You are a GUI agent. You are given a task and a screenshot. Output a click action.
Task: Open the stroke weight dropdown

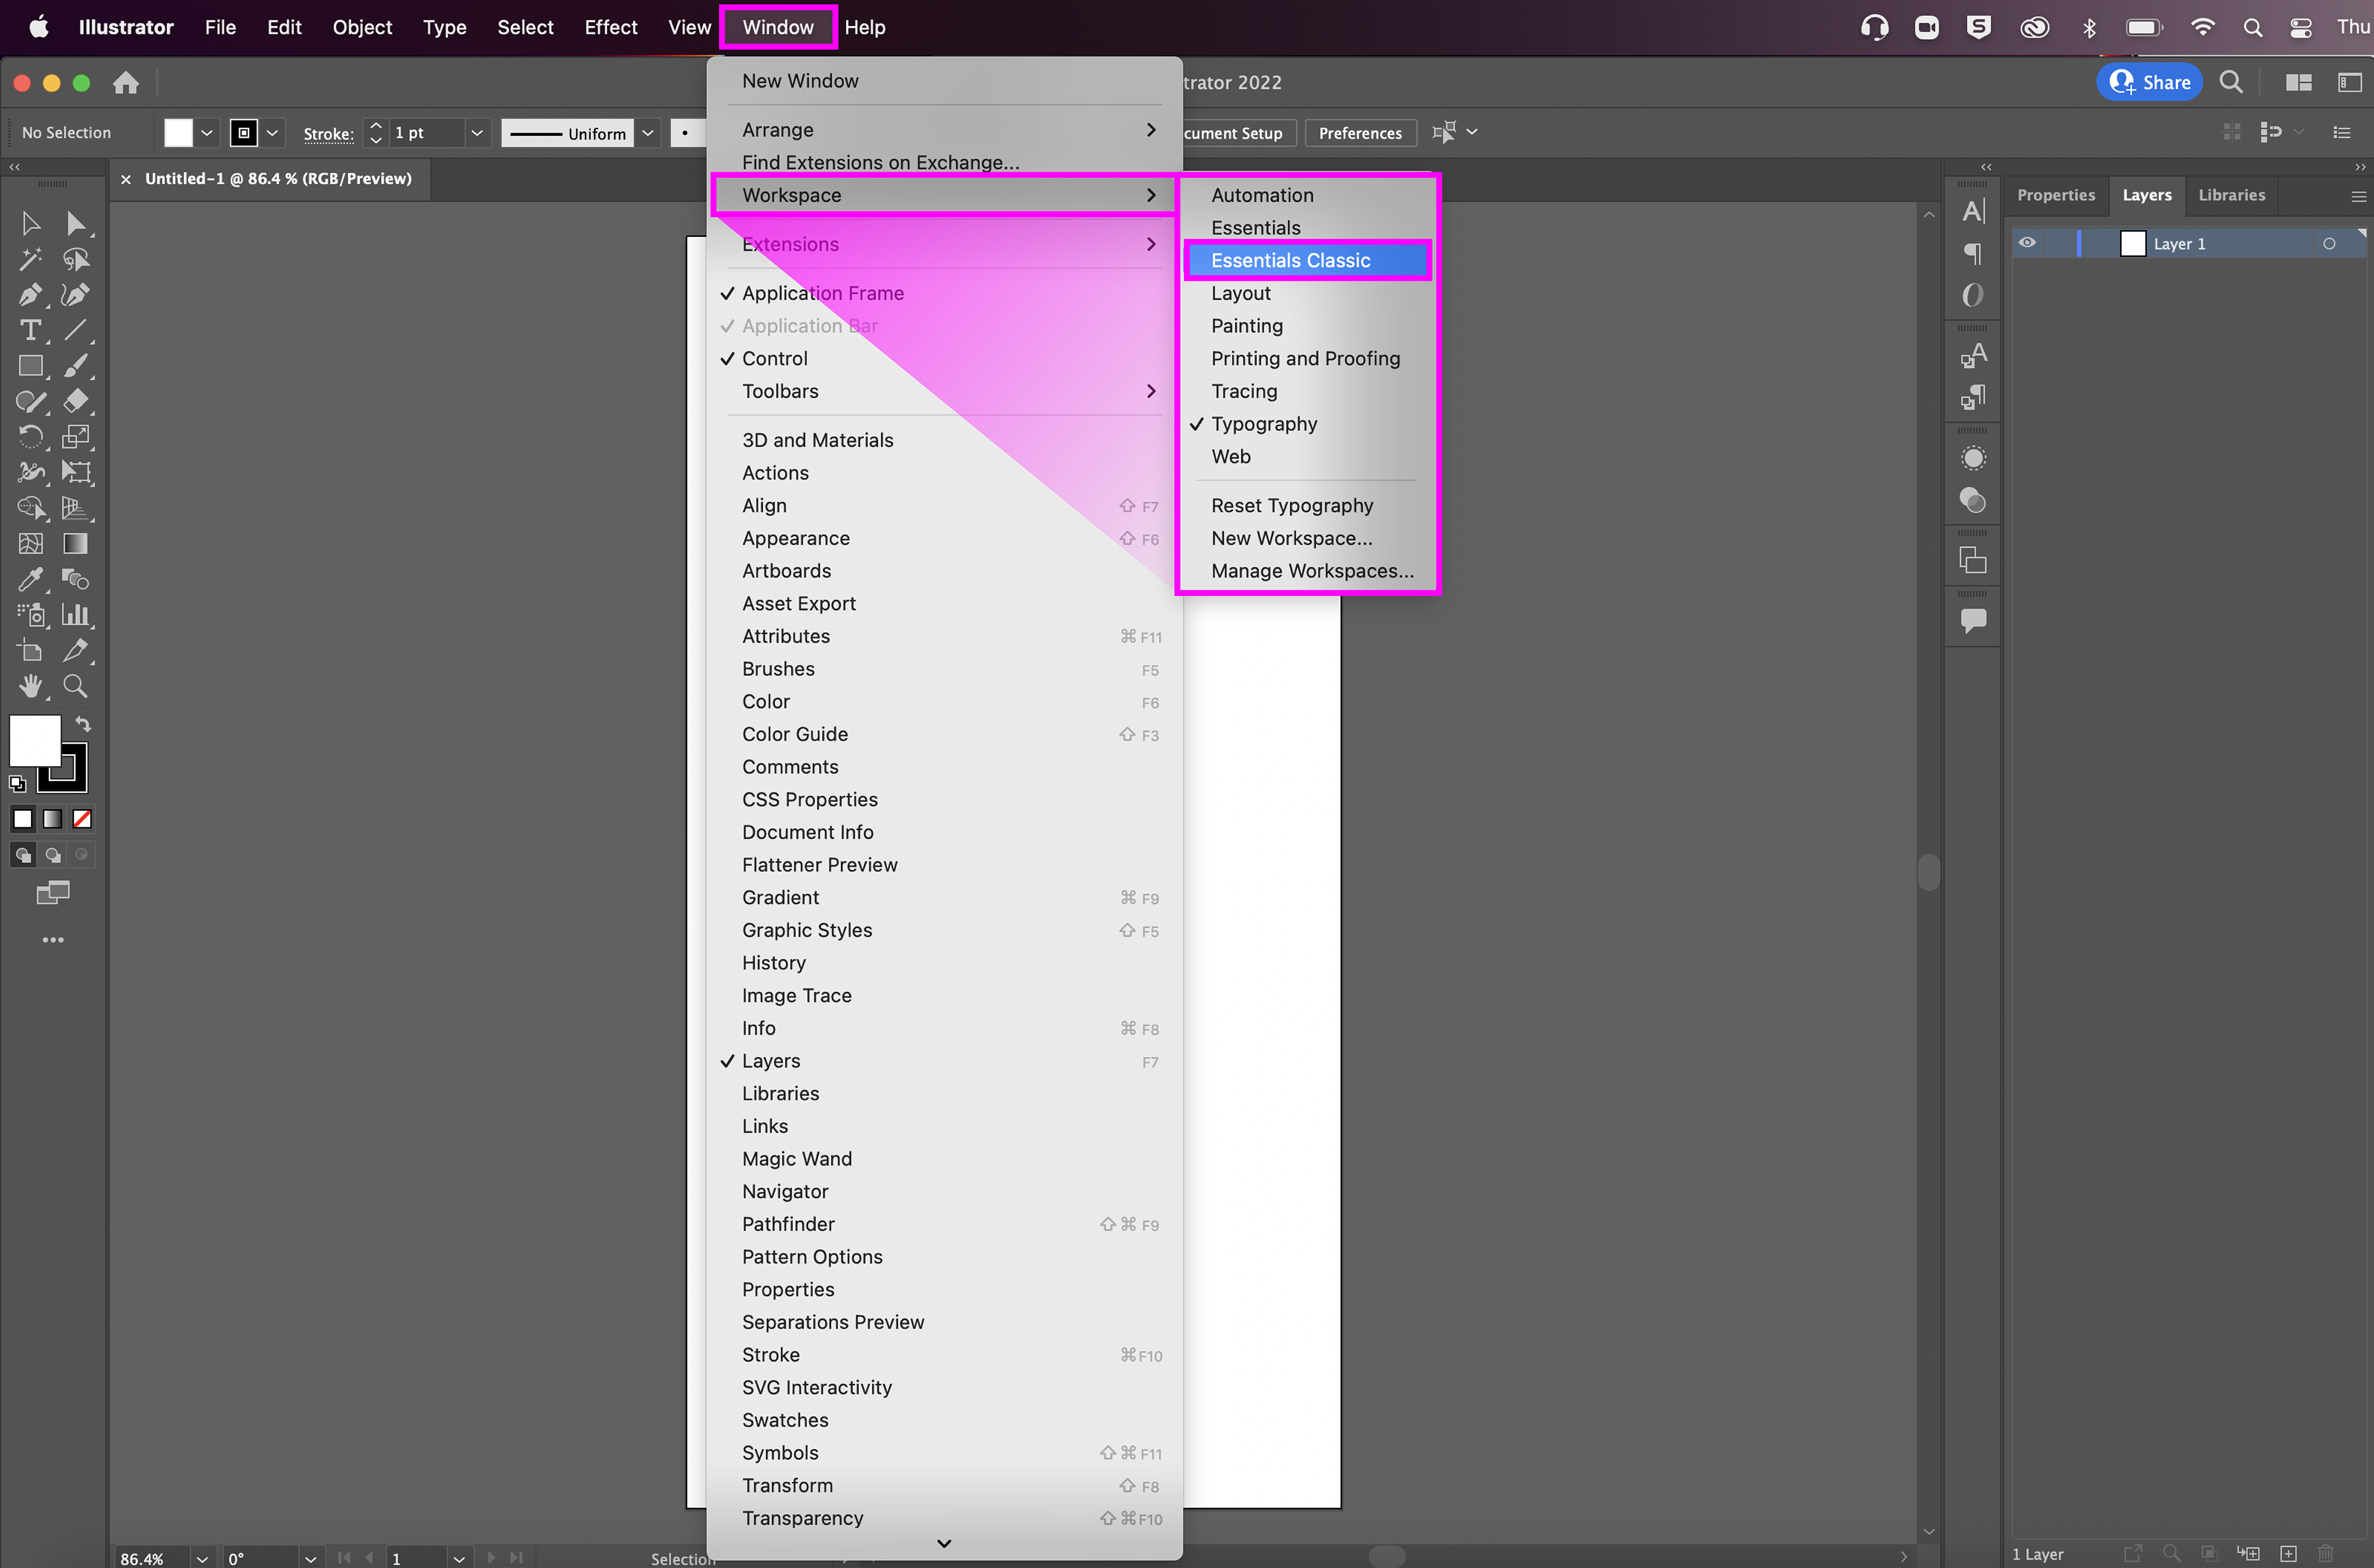pos(477,133)
